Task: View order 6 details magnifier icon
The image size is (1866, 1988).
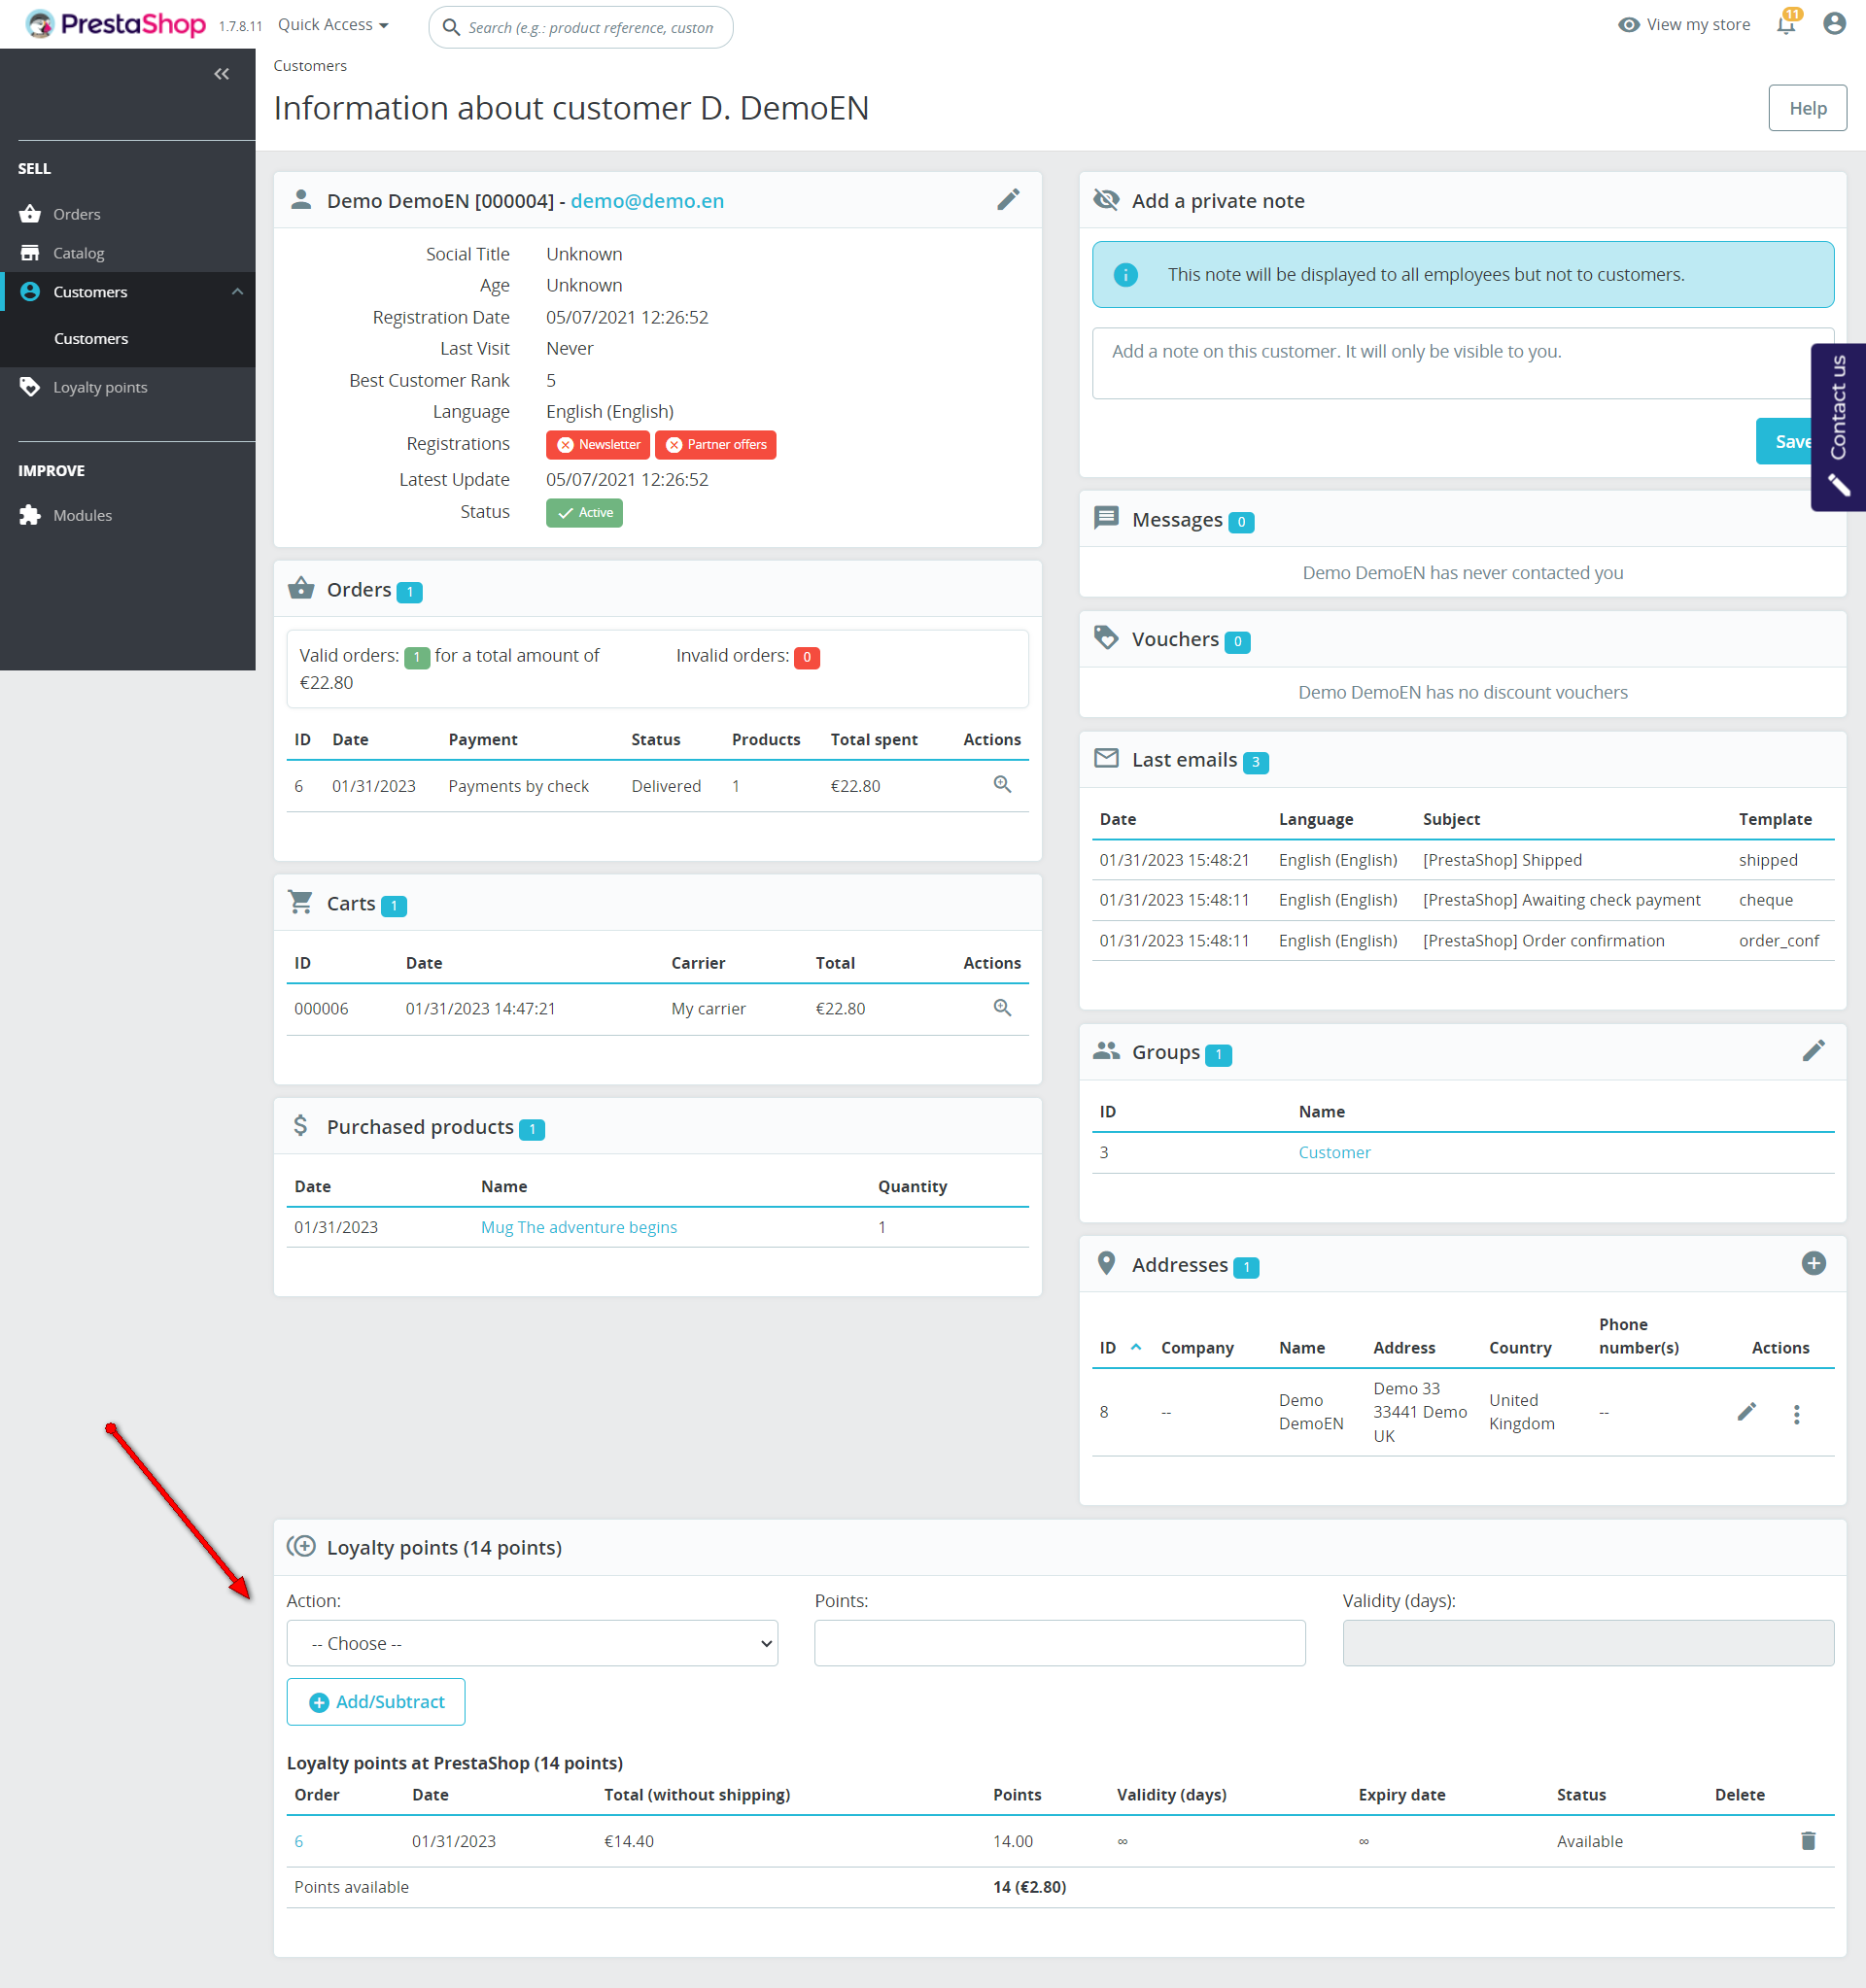Action: [1002, 785]
